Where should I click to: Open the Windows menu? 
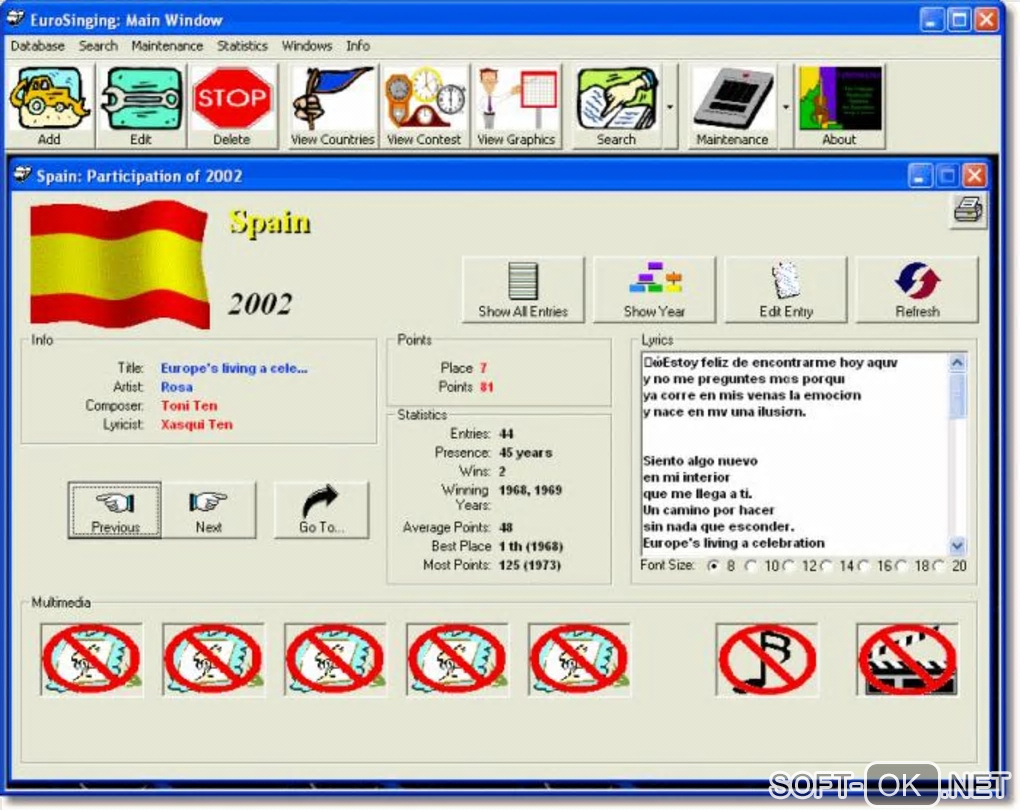coord(306,46)
